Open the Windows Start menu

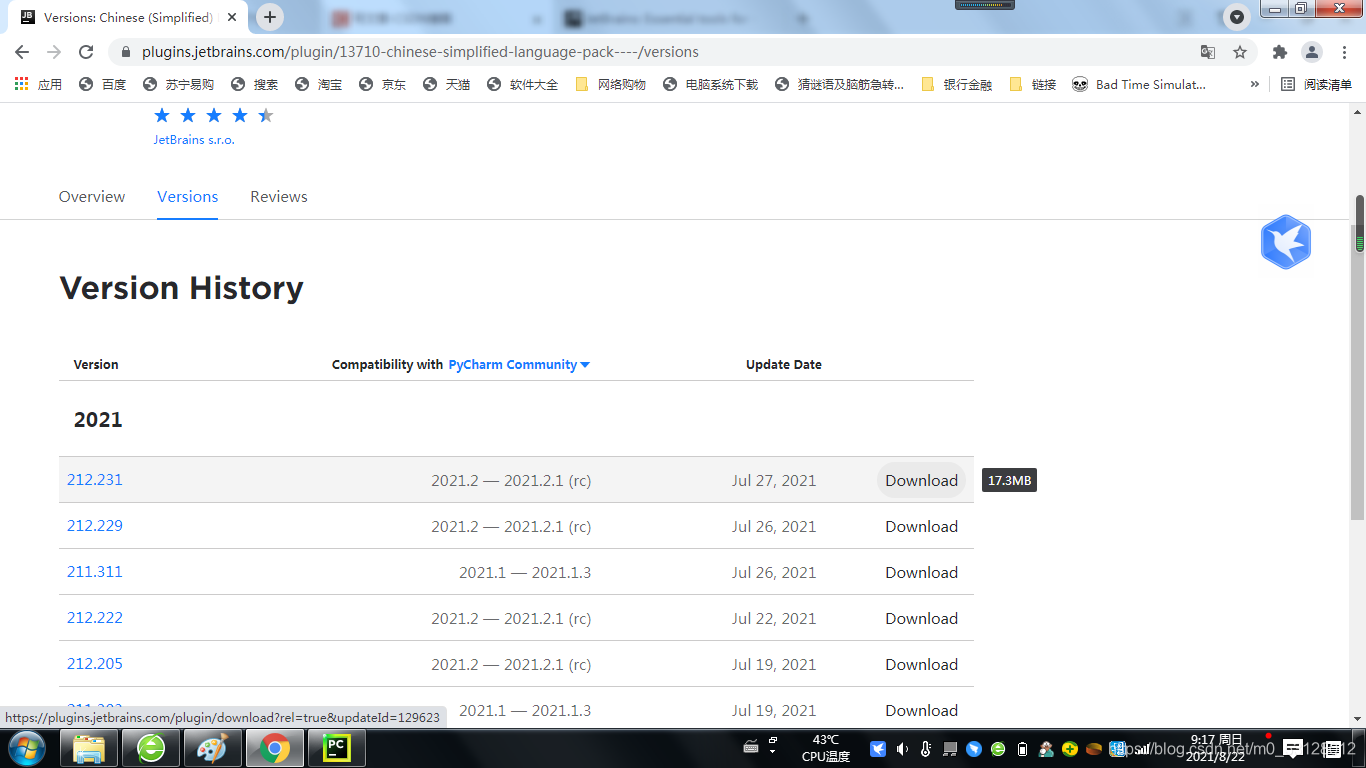(x=26, y=748)
